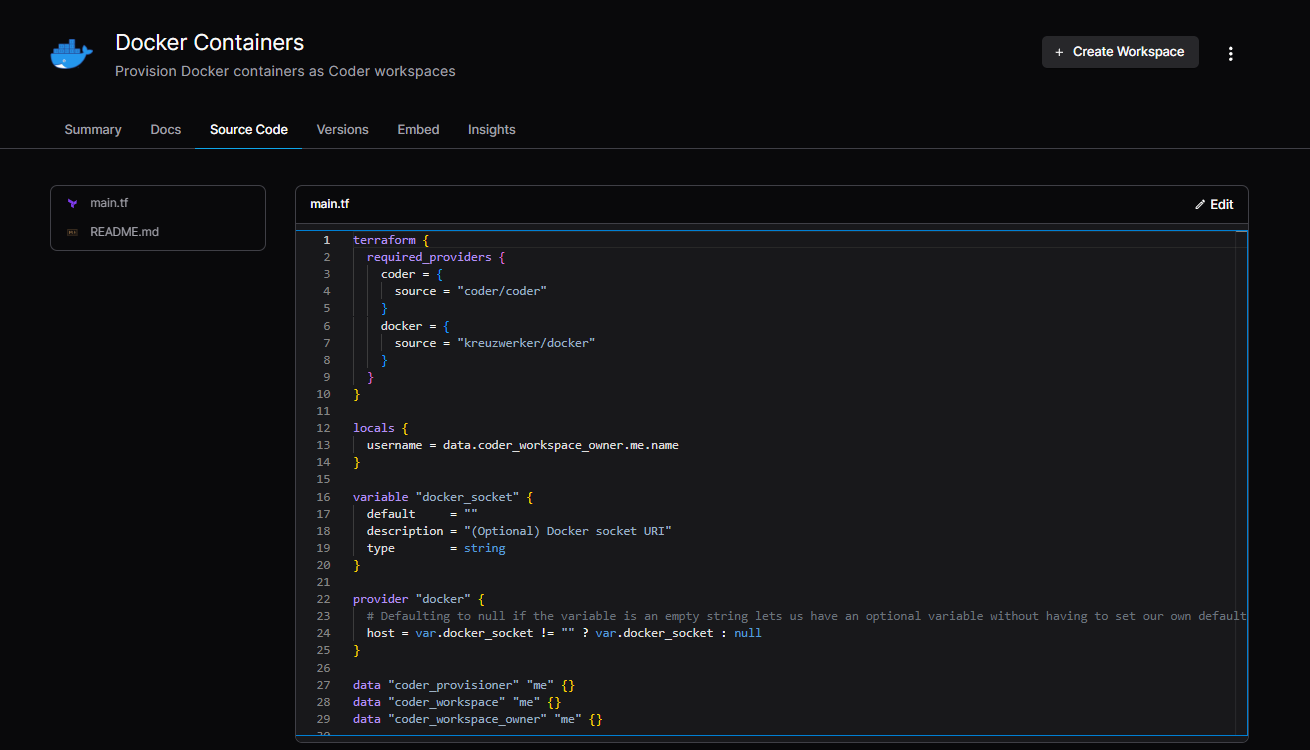The image size is (1310, 750).
Task: Click the "locals {" code line
Action: coord(380,428)
